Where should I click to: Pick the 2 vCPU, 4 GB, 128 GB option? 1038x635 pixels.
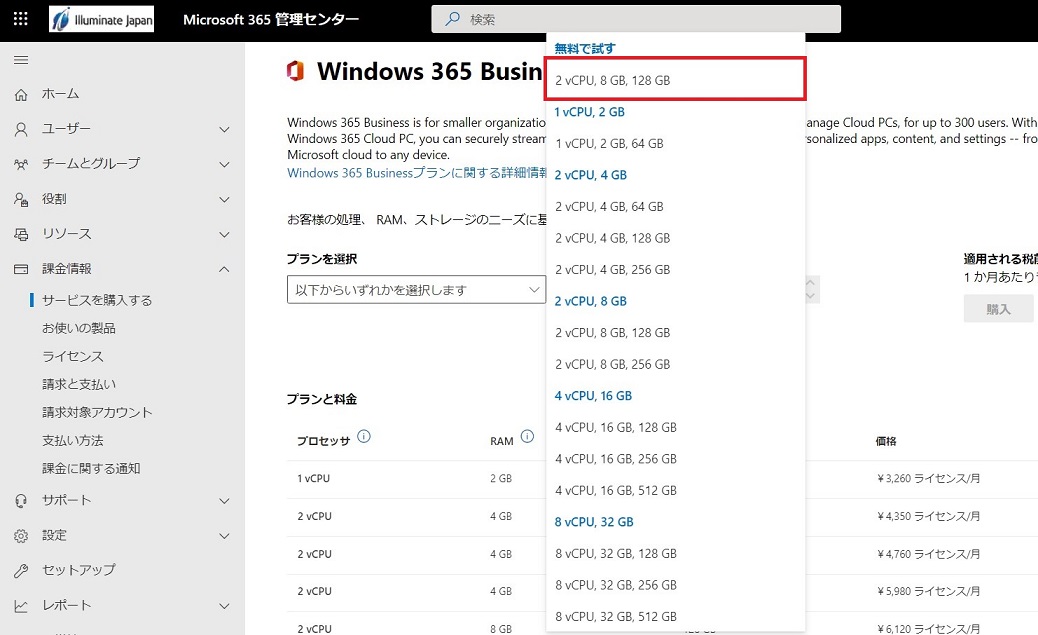[675, 238]
